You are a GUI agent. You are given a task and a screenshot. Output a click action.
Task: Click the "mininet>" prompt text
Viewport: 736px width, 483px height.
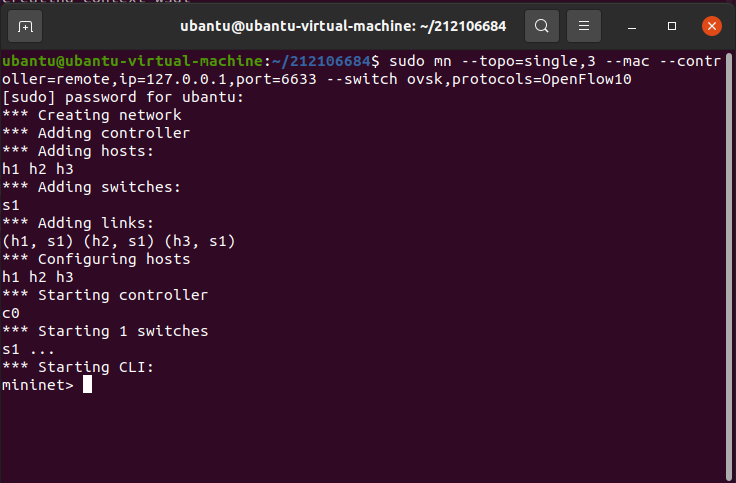[x=38, y=385]
